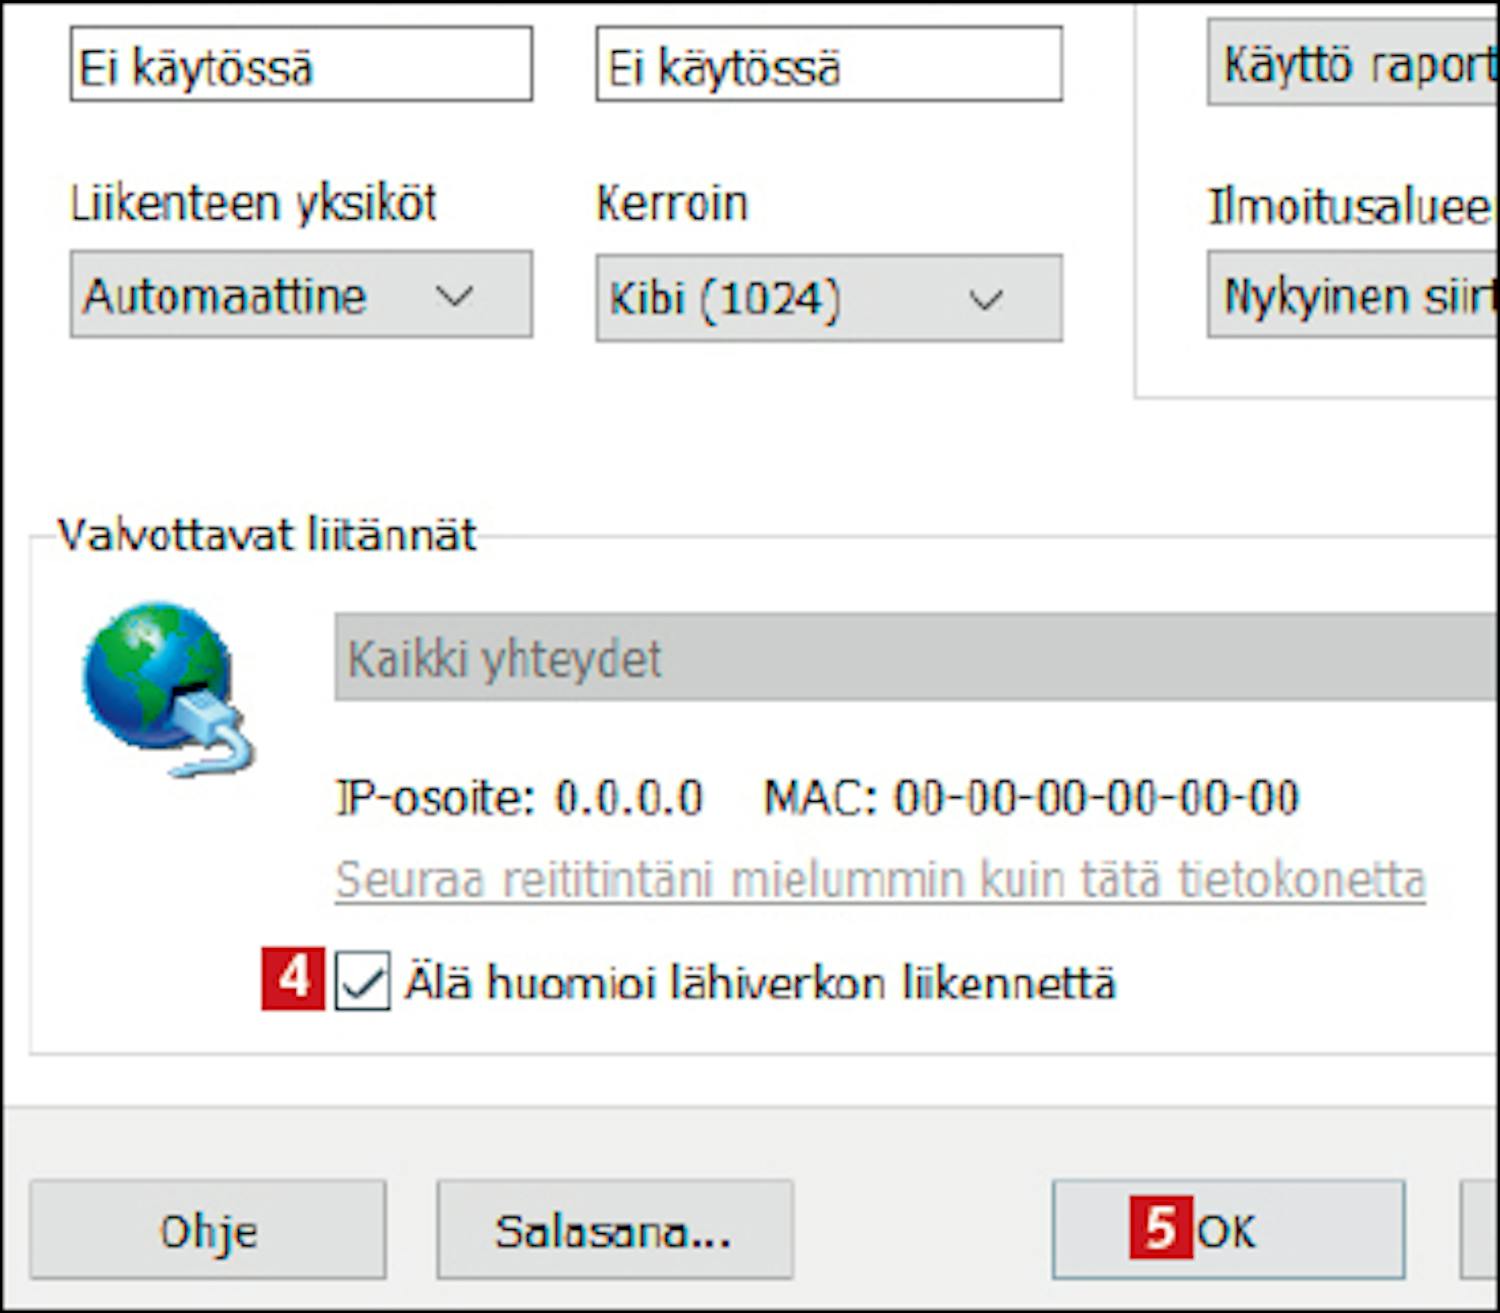Open the Ilmoitusalue dropdown showing Nykyinen siirt

coord(1353,296)
